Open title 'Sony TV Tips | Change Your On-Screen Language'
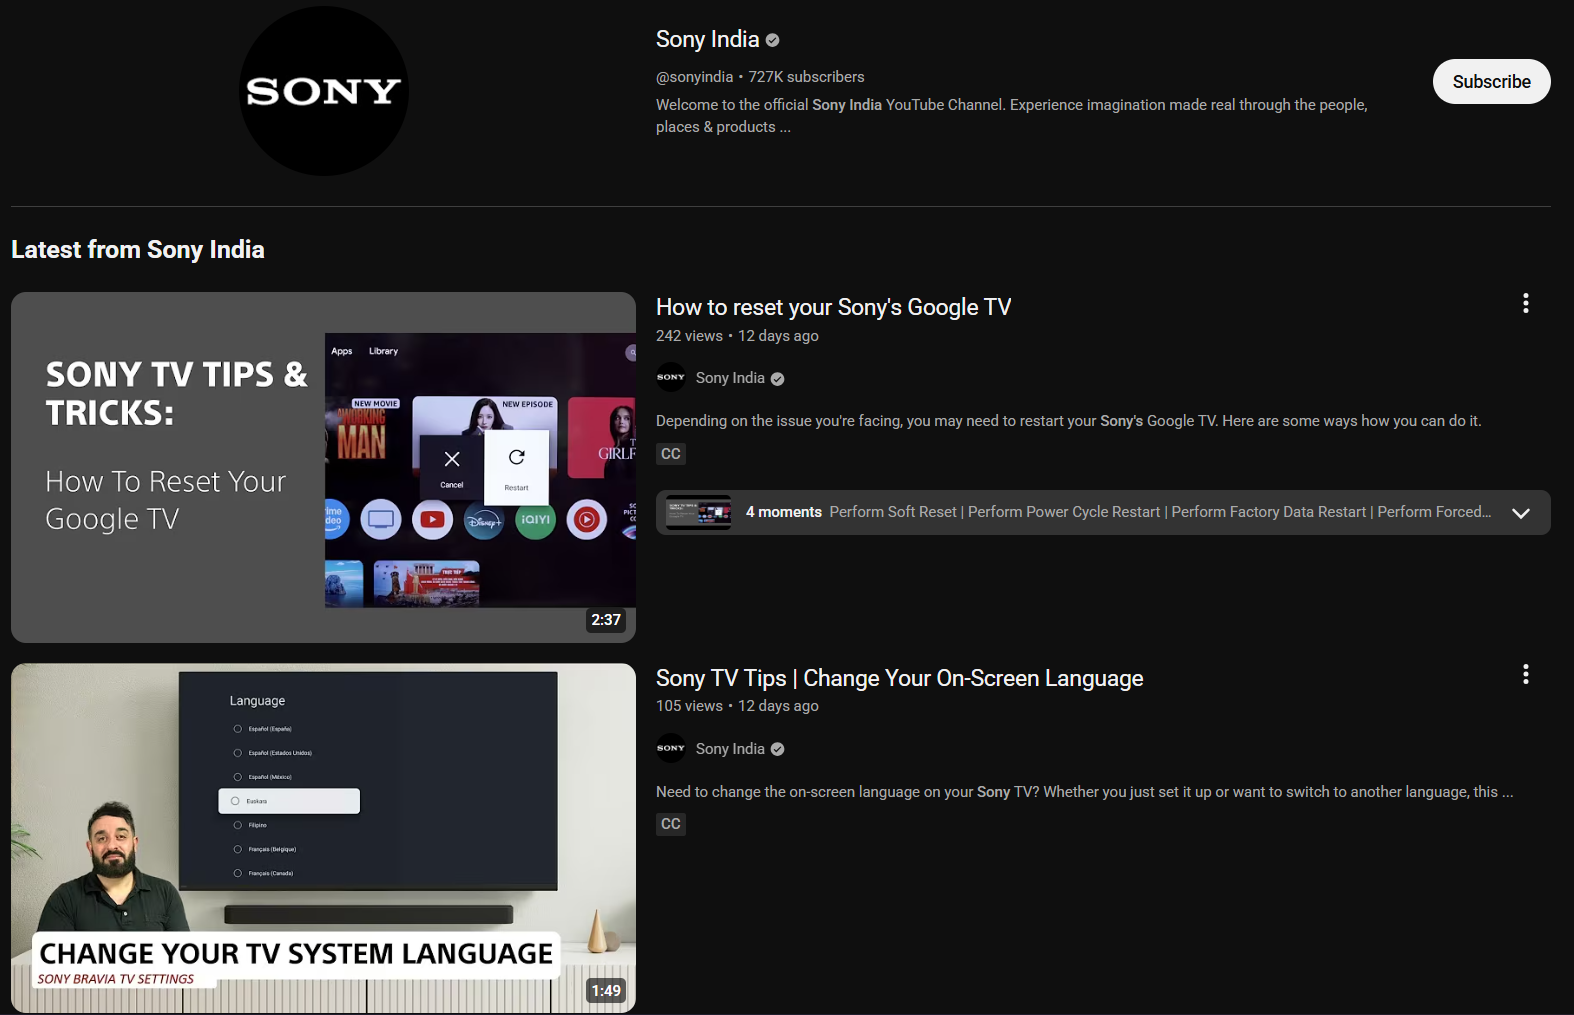 click(x=899, y=678)
